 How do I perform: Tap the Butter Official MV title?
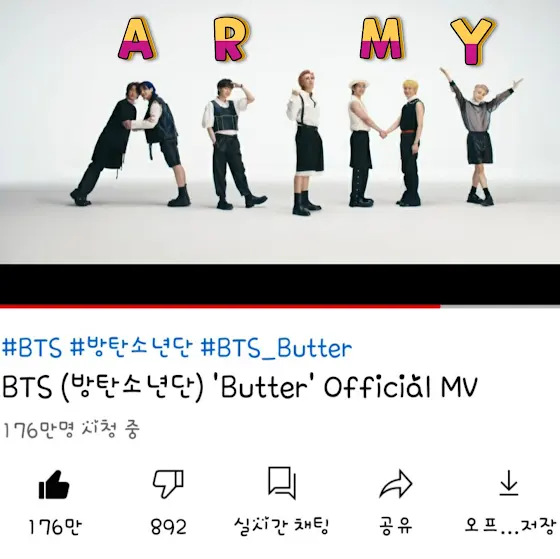click(x=239, y=387)
